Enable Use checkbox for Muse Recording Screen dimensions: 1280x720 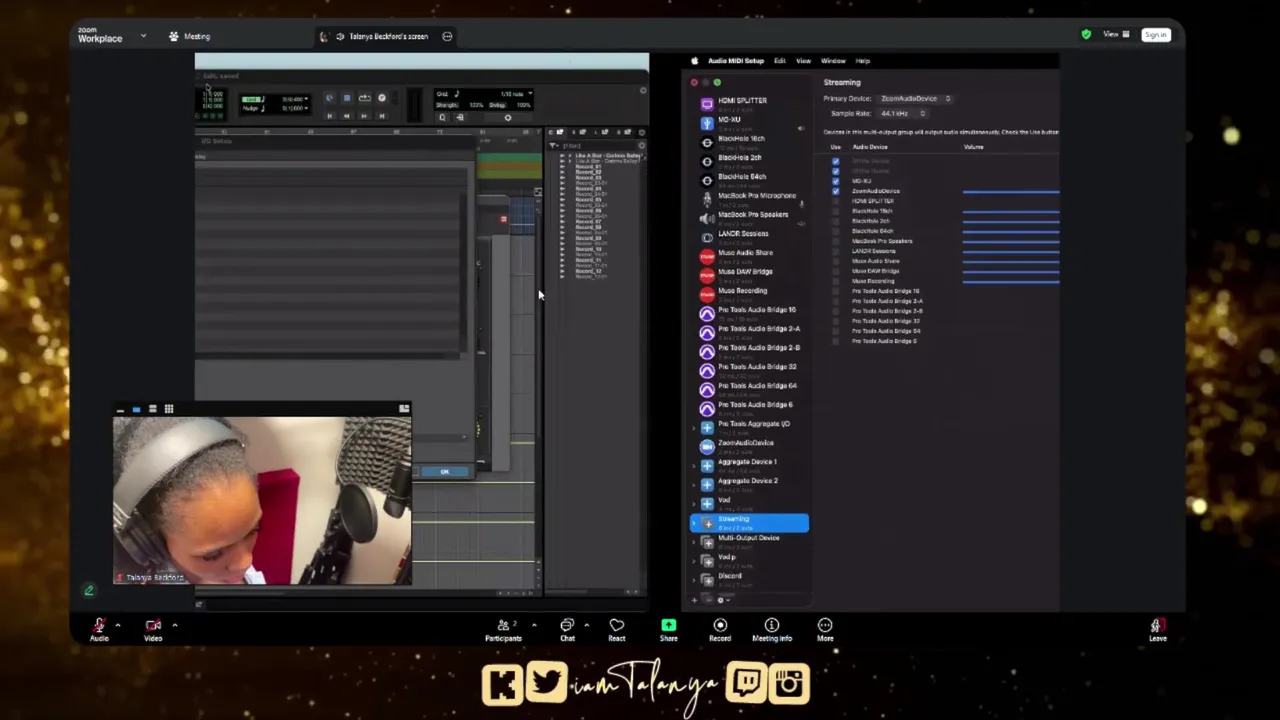[836, 281]
